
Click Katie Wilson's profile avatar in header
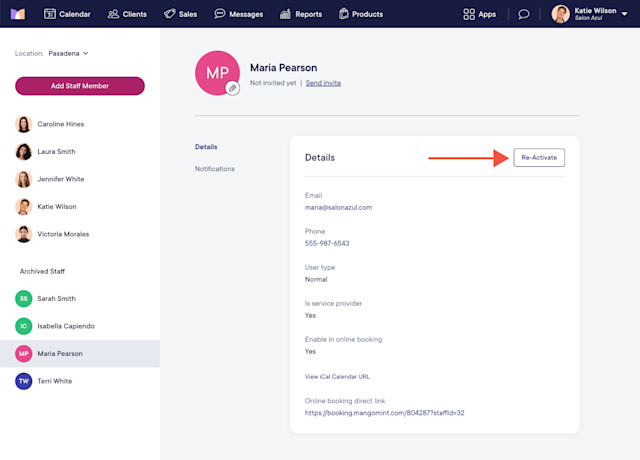[x=560, y=14]
